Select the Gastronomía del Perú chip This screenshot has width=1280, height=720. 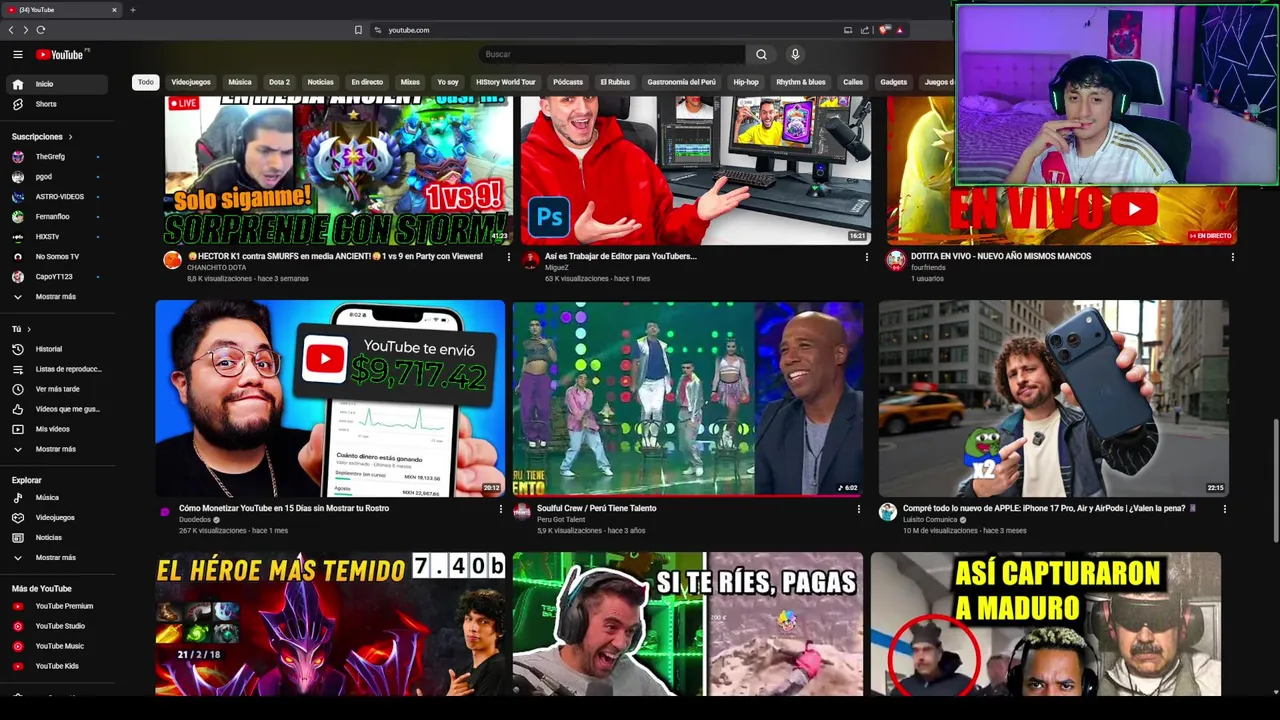[x=681, y=82]
